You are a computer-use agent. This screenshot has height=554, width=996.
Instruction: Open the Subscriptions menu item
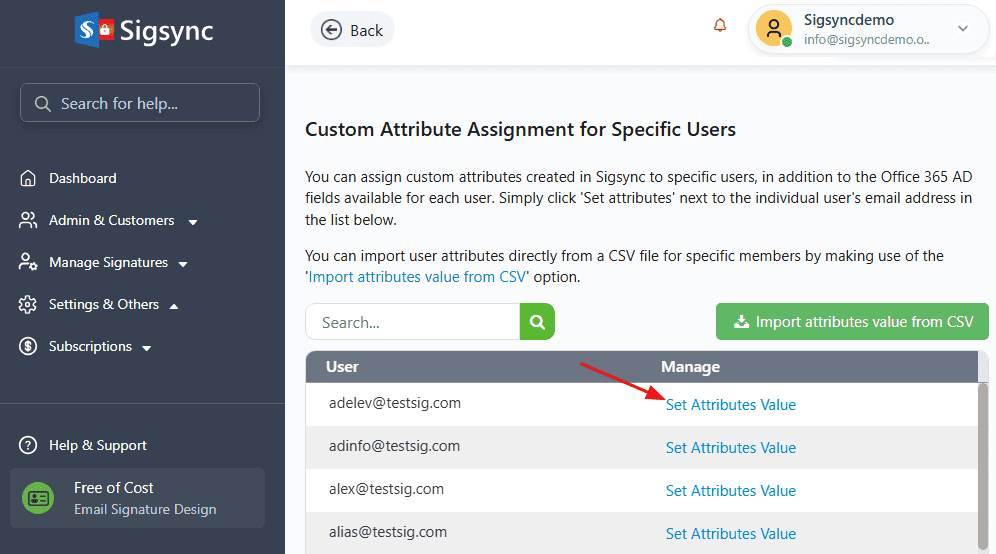(90, 346)
